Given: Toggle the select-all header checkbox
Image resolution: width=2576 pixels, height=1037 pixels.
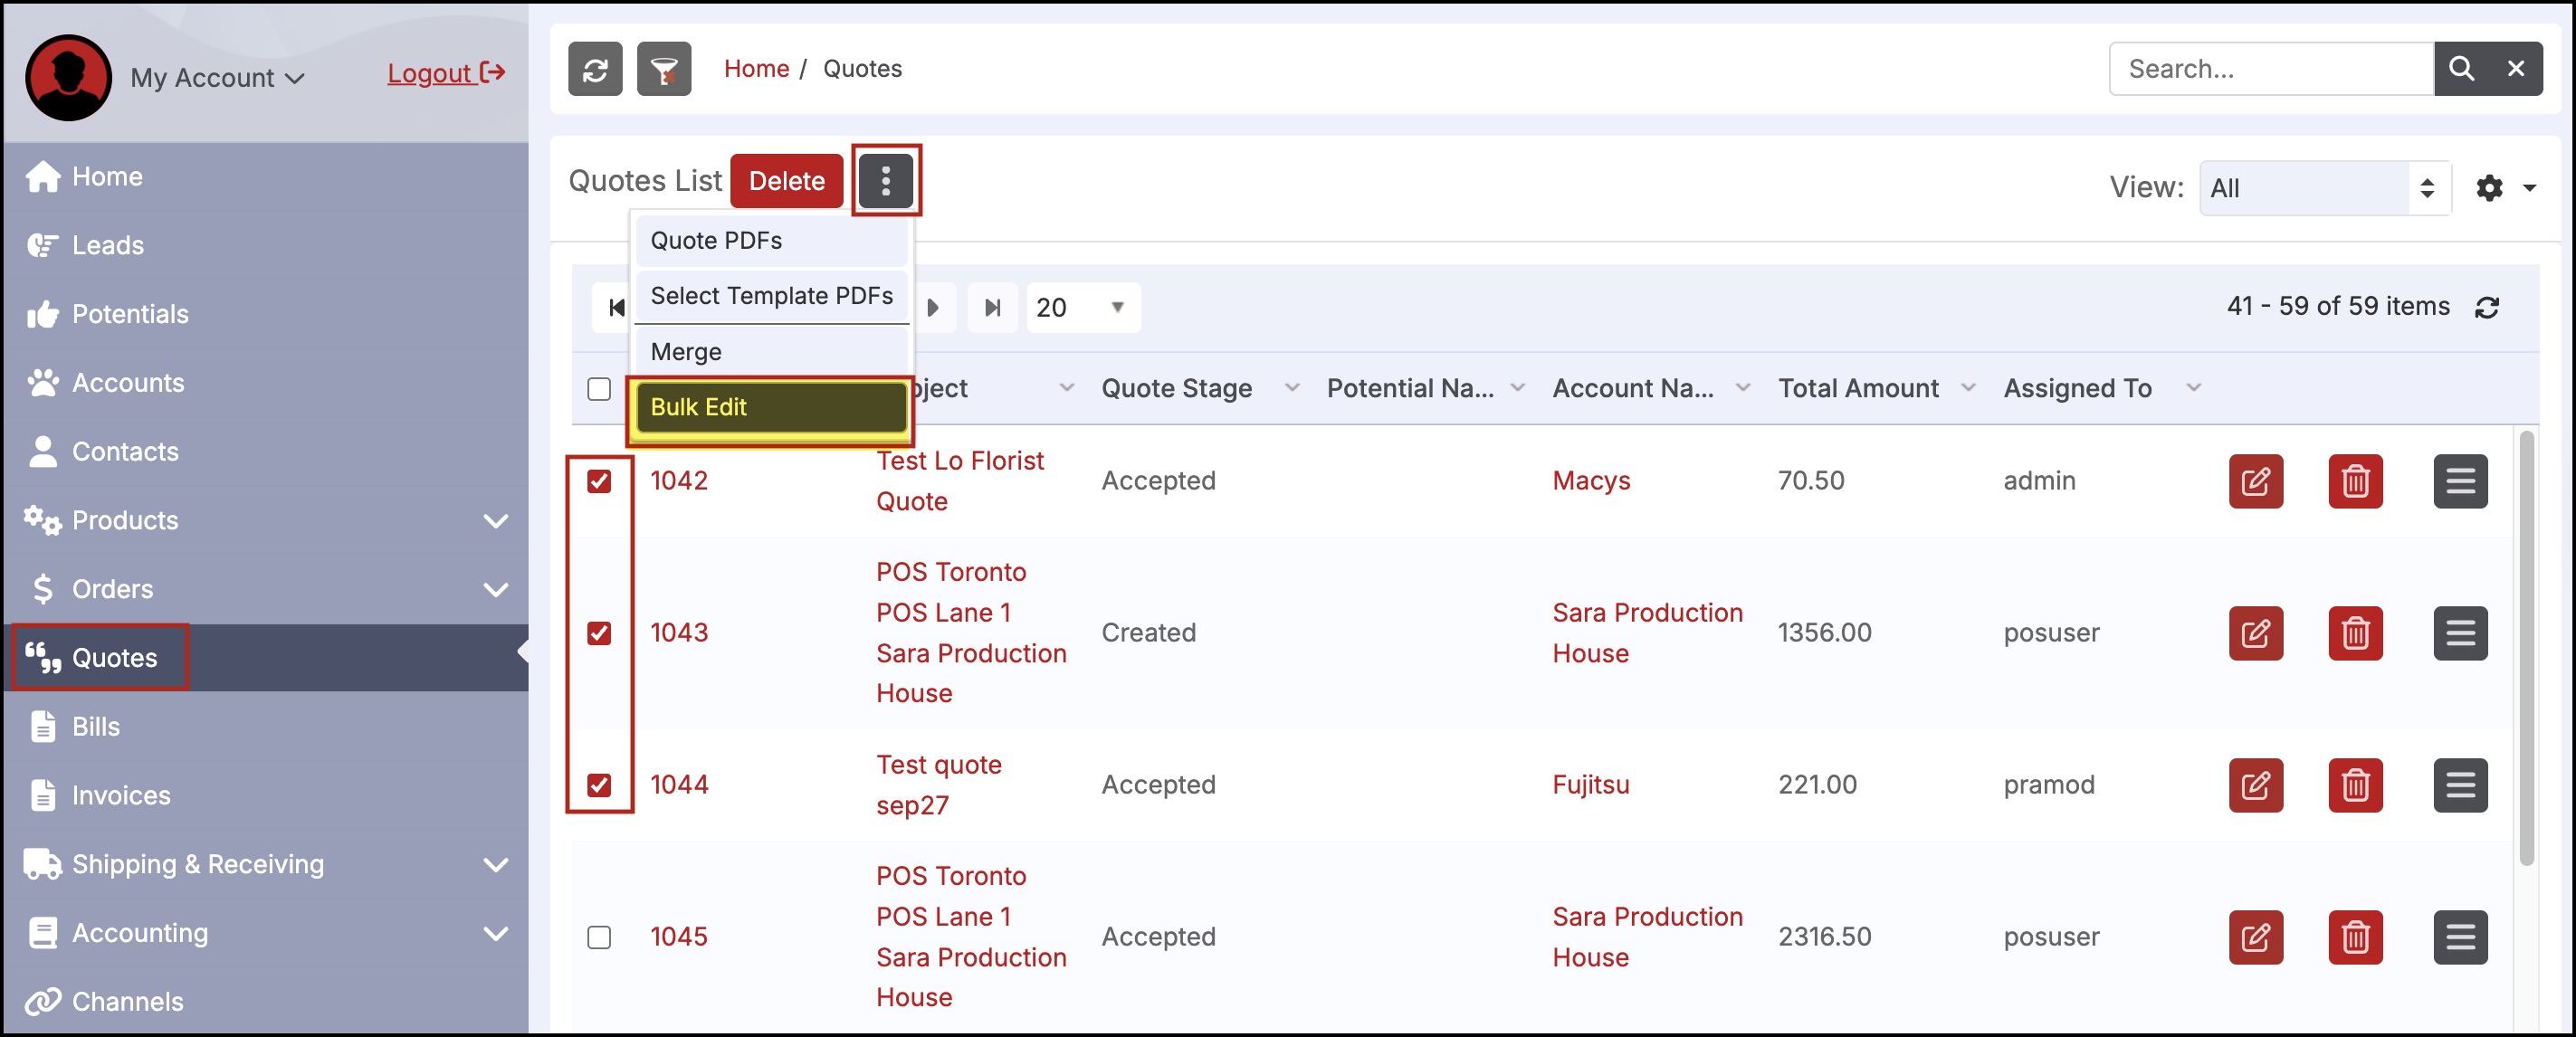Looking at the screenshot, I should pyautogui.click(x=599, y=389).
